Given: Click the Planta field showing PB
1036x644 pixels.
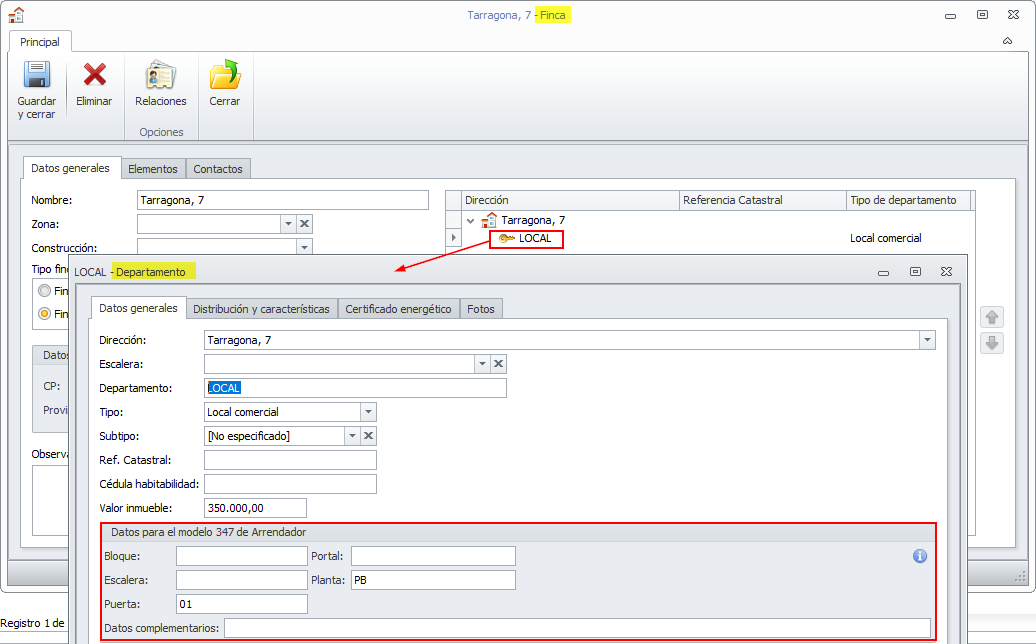Looking at the screenshot, I should pos(433,580).
